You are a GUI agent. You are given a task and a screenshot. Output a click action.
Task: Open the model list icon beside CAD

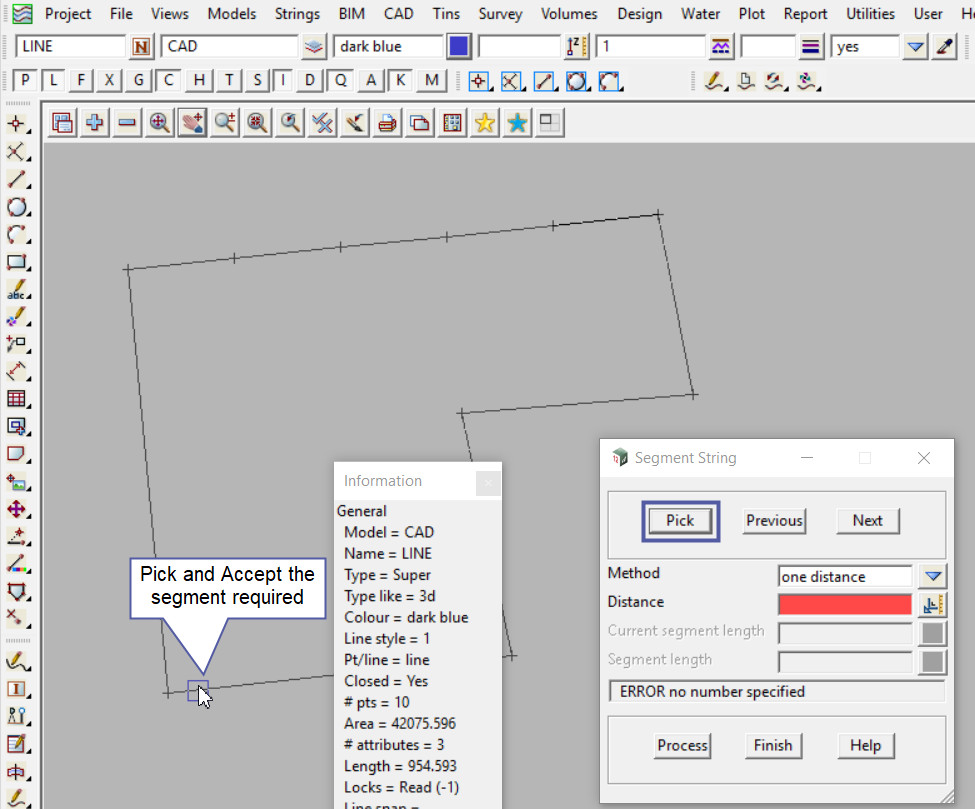(x=314, y=47)
